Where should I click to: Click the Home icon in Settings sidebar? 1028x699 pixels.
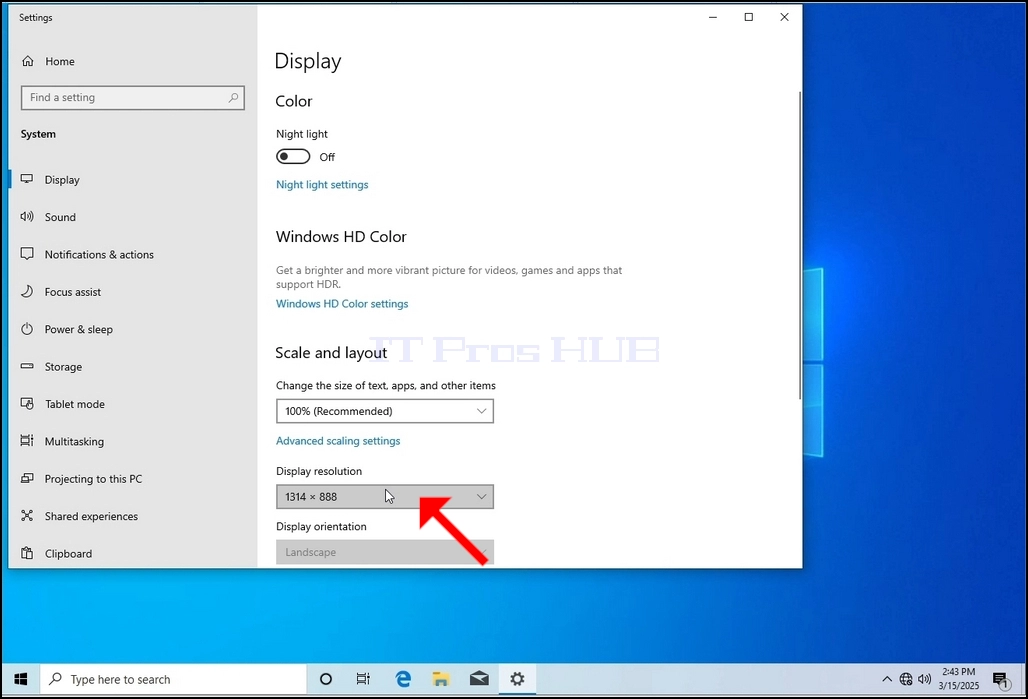(28, 61)
